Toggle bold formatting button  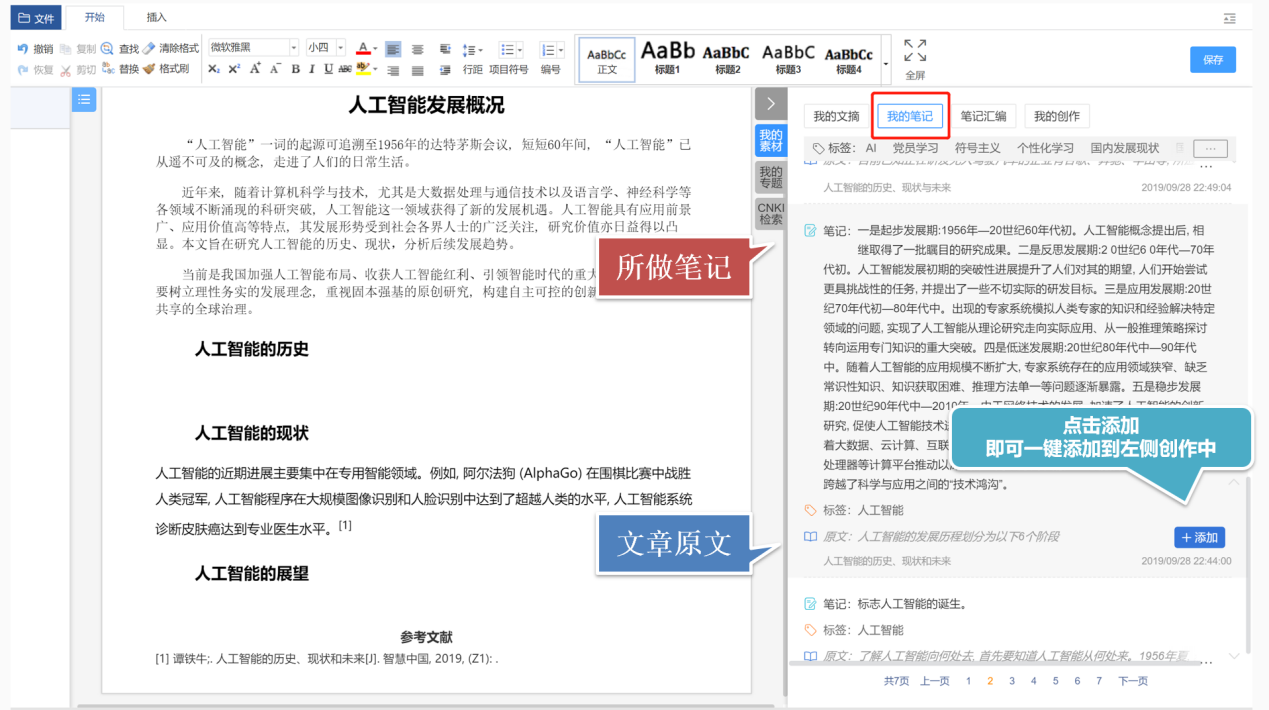(295, 69)
